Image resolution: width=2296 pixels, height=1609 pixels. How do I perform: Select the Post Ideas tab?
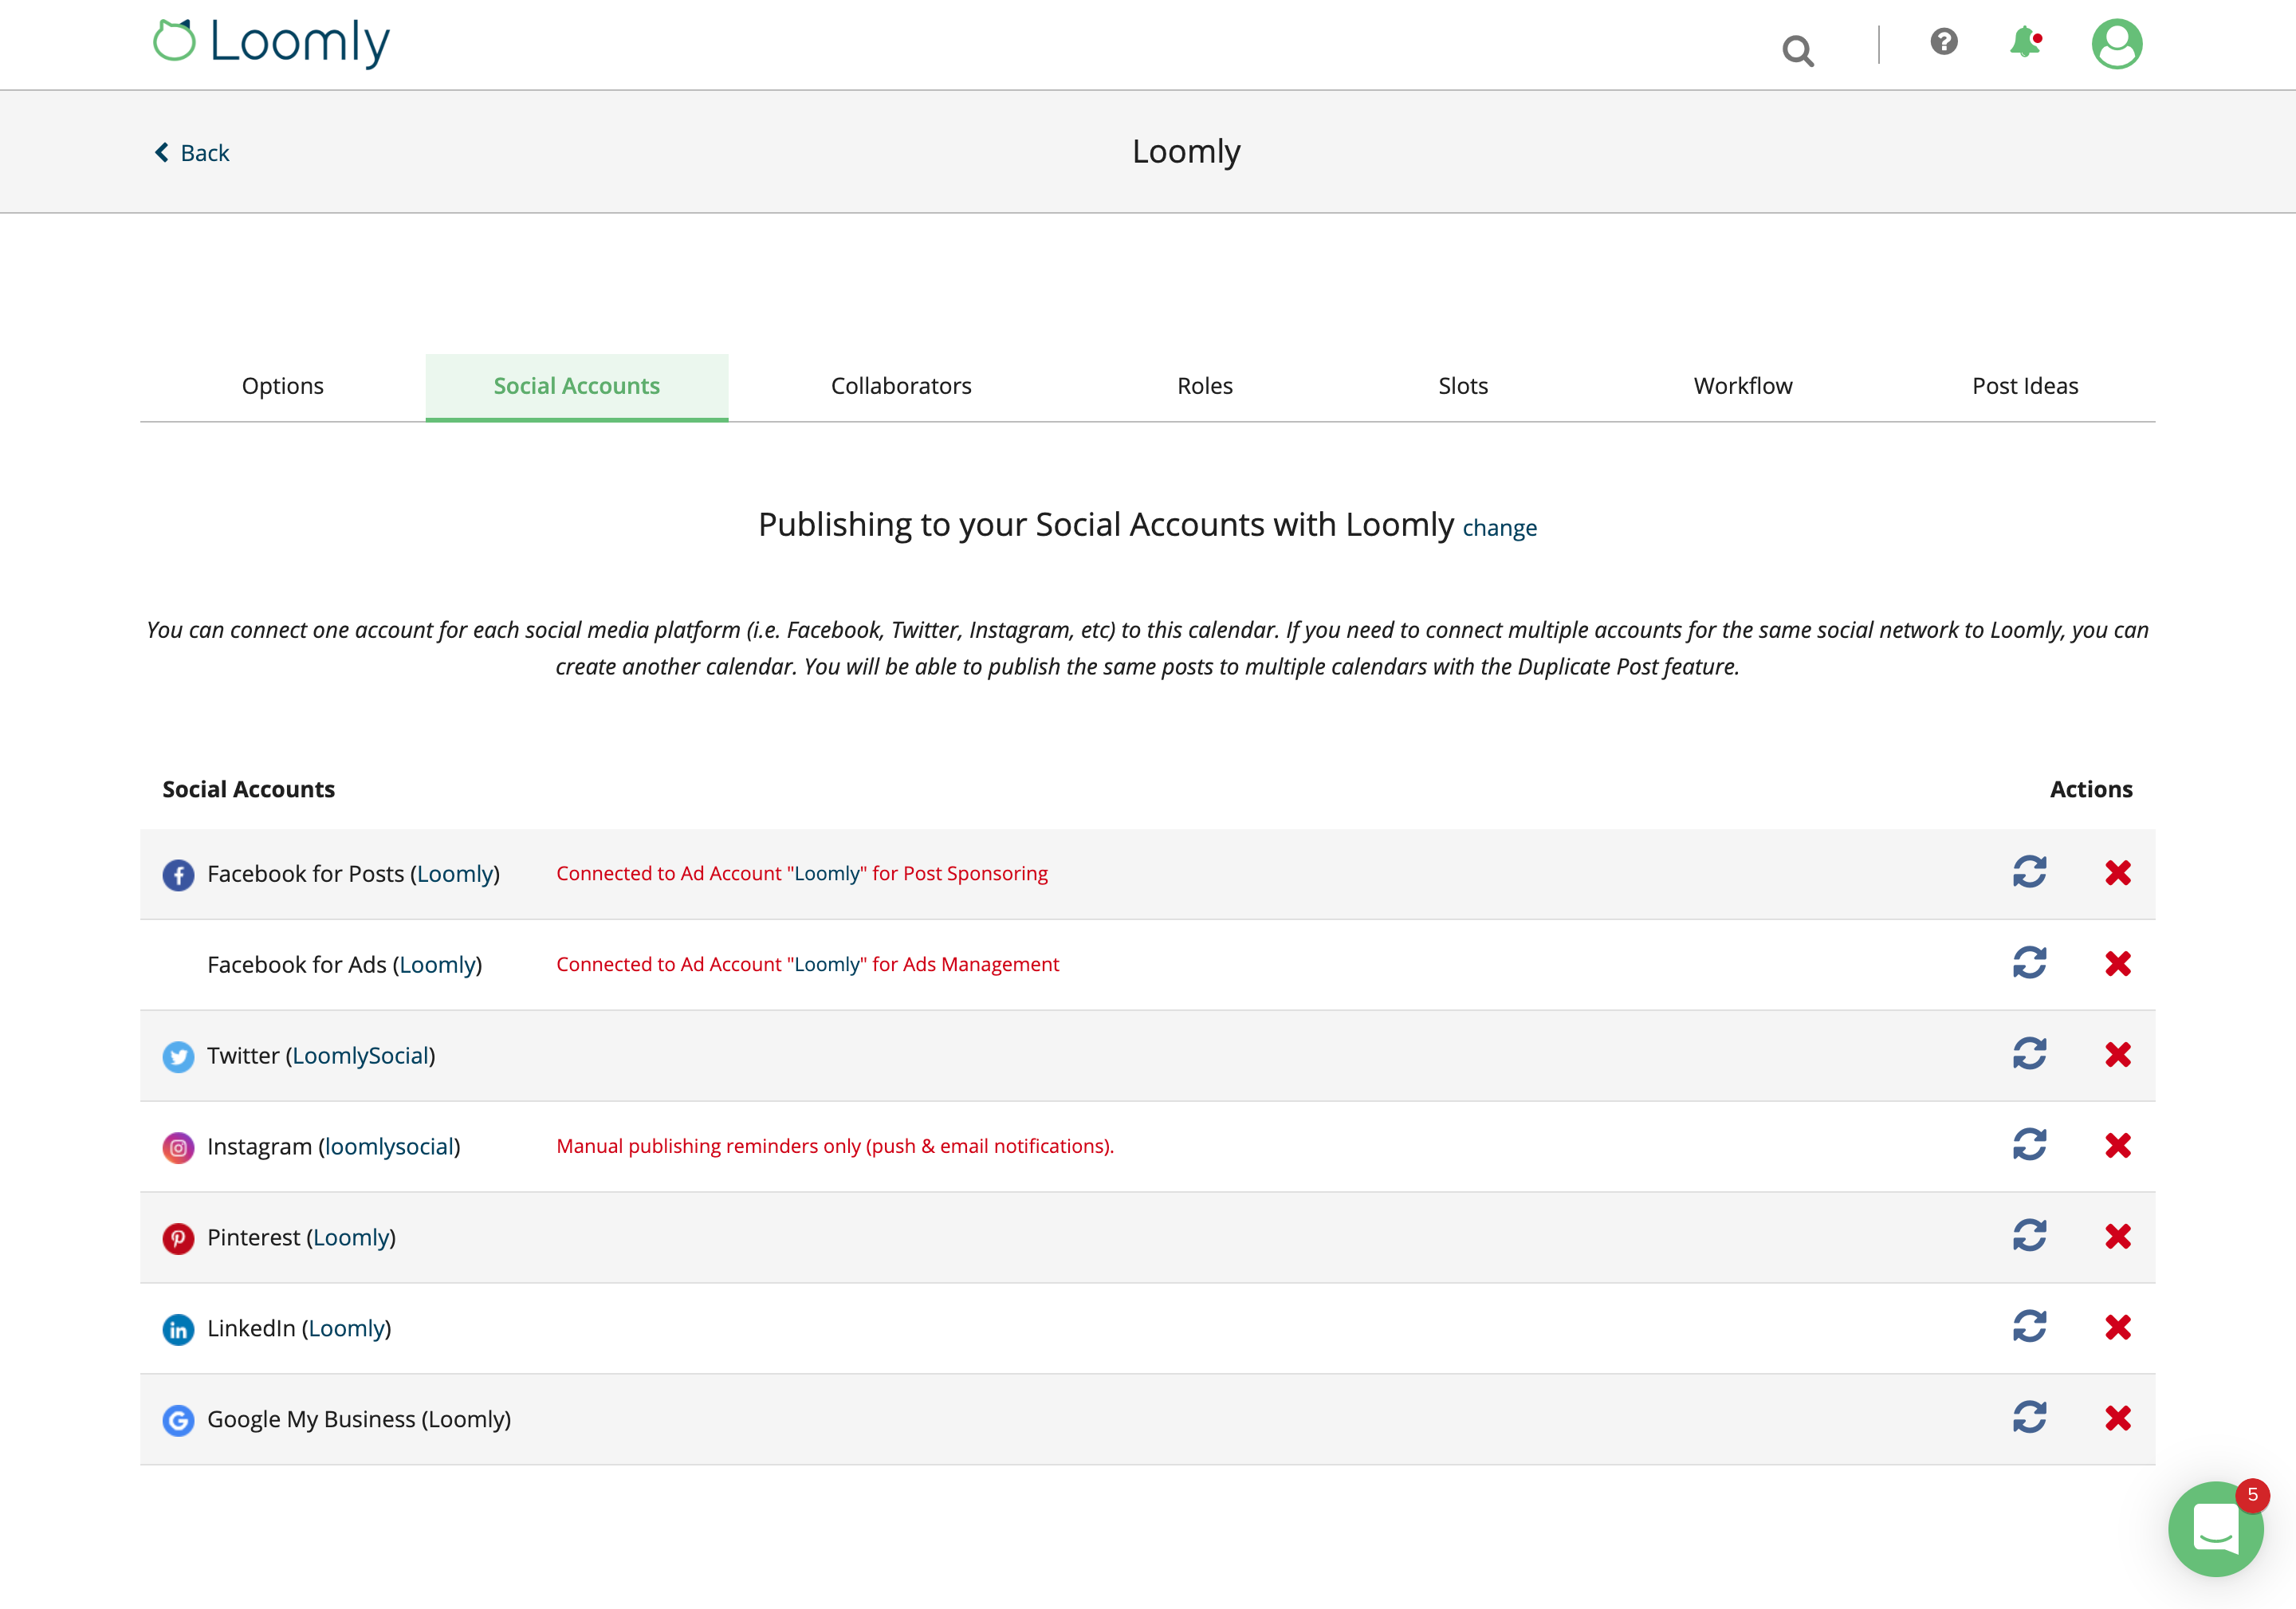coord(2024,386)
